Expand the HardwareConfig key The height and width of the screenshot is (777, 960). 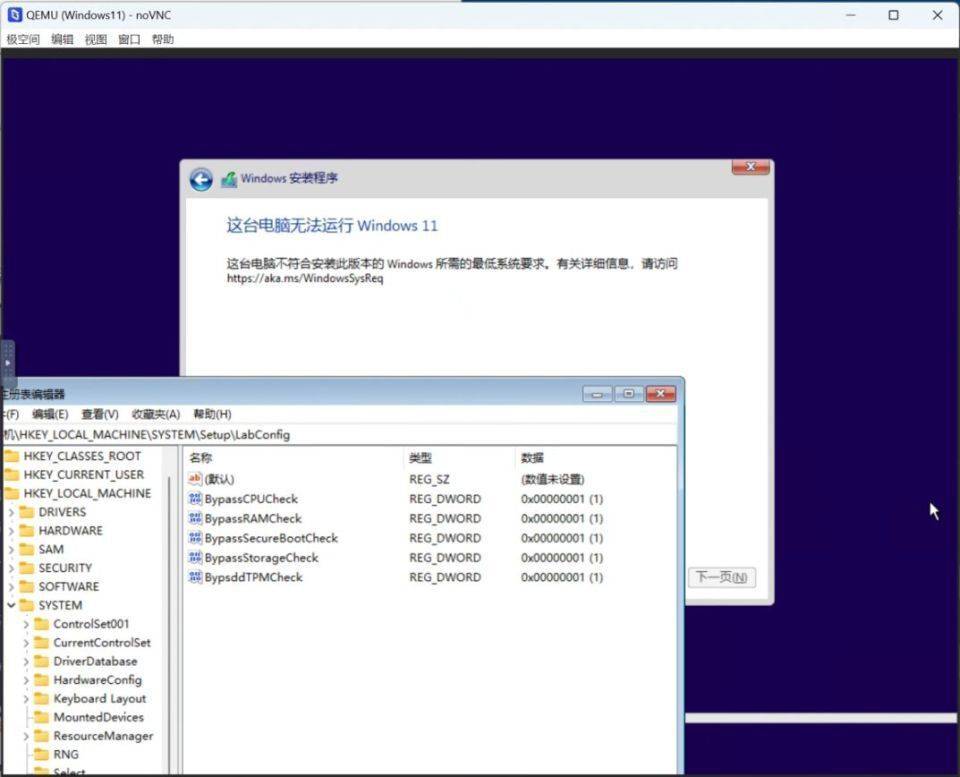click(x=26, y=680)
